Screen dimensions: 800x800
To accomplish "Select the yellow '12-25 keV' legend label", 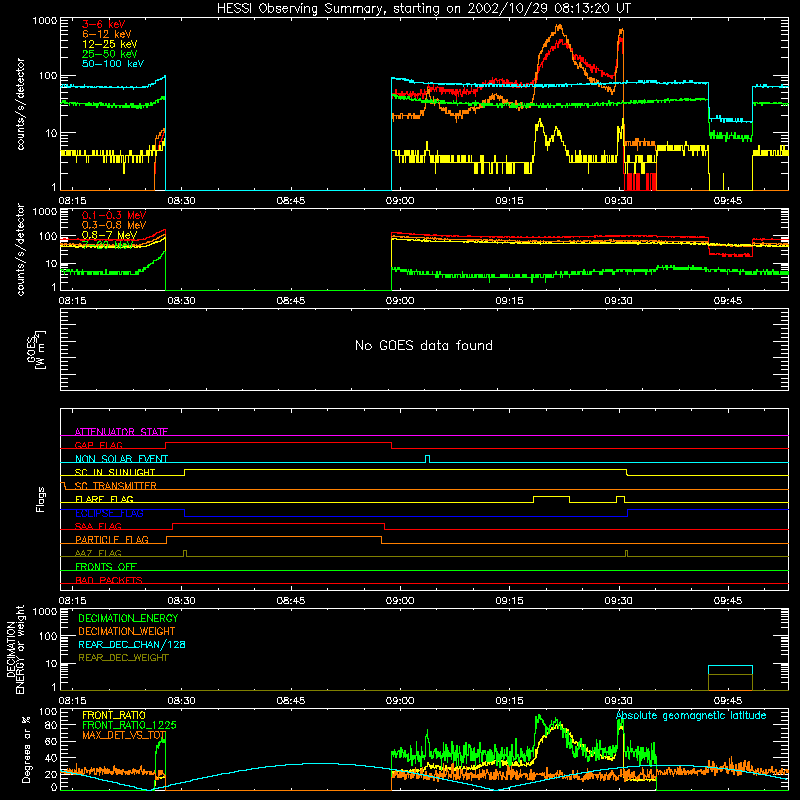I will [110, 44].
